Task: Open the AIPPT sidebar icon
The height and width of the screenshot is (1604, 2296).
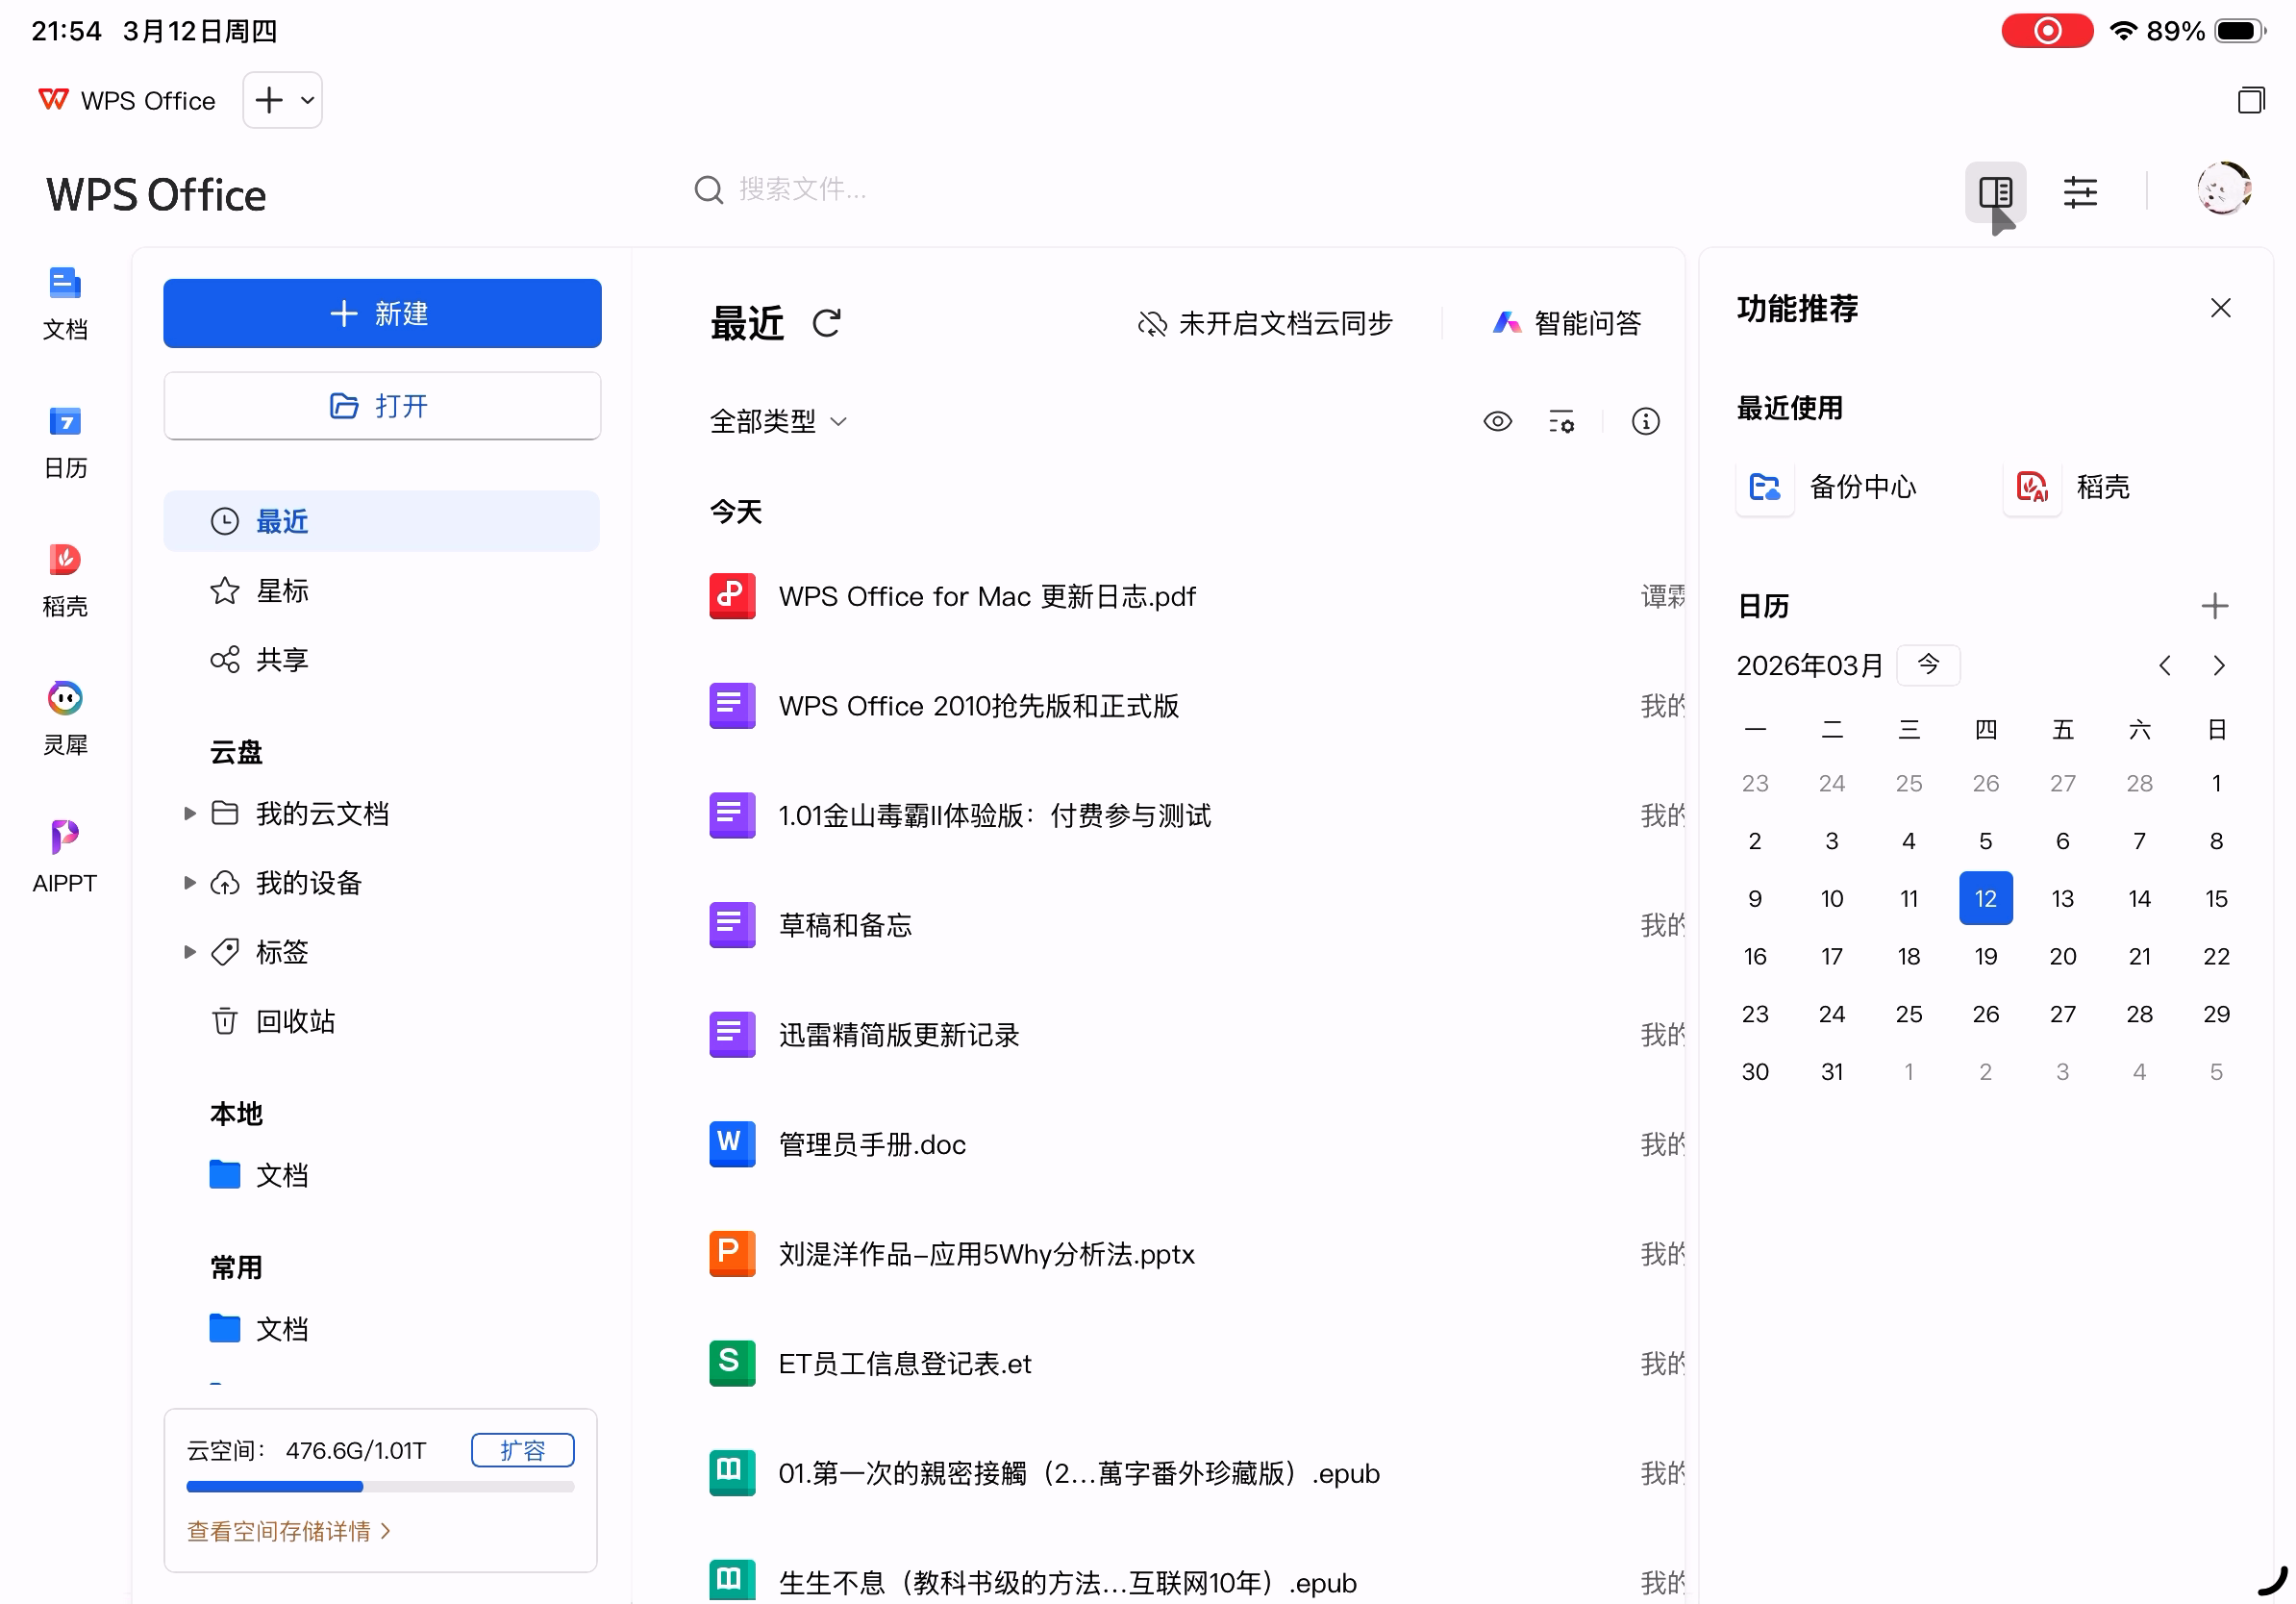Action: (x=64, y=836)
